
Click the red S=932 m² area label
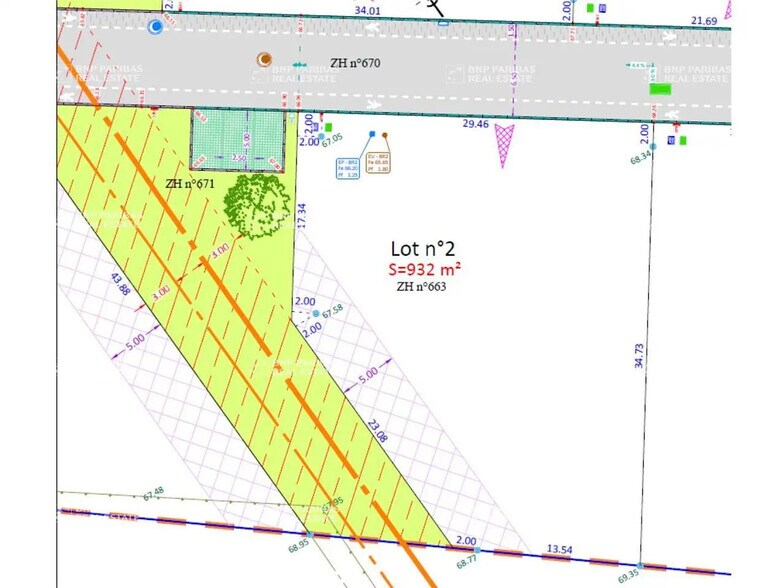coord(425,269)
